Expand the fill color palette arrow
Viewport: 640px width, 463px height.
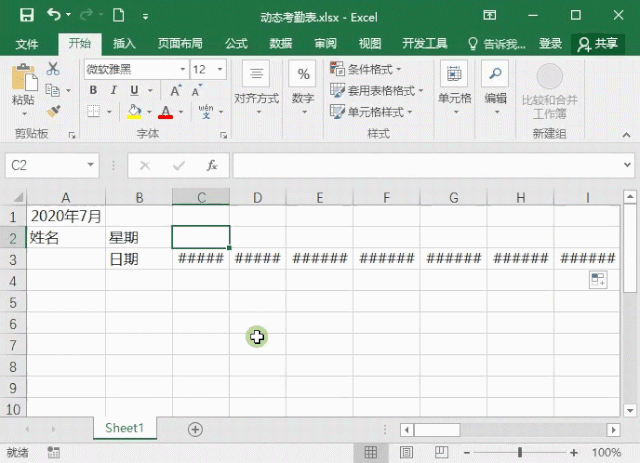point(149,111)
